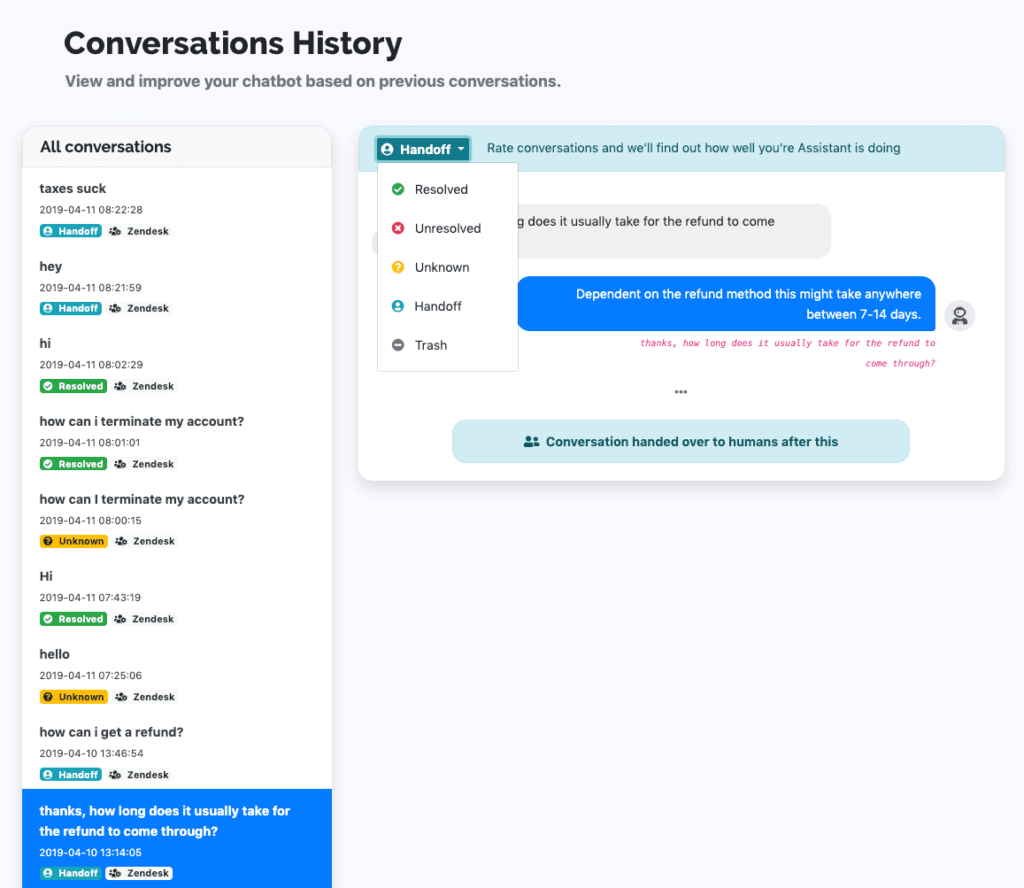This screenshot has width=1024, height=888.
Task: Click the blue bot reply message bubble
Action: tap(726, 304)
